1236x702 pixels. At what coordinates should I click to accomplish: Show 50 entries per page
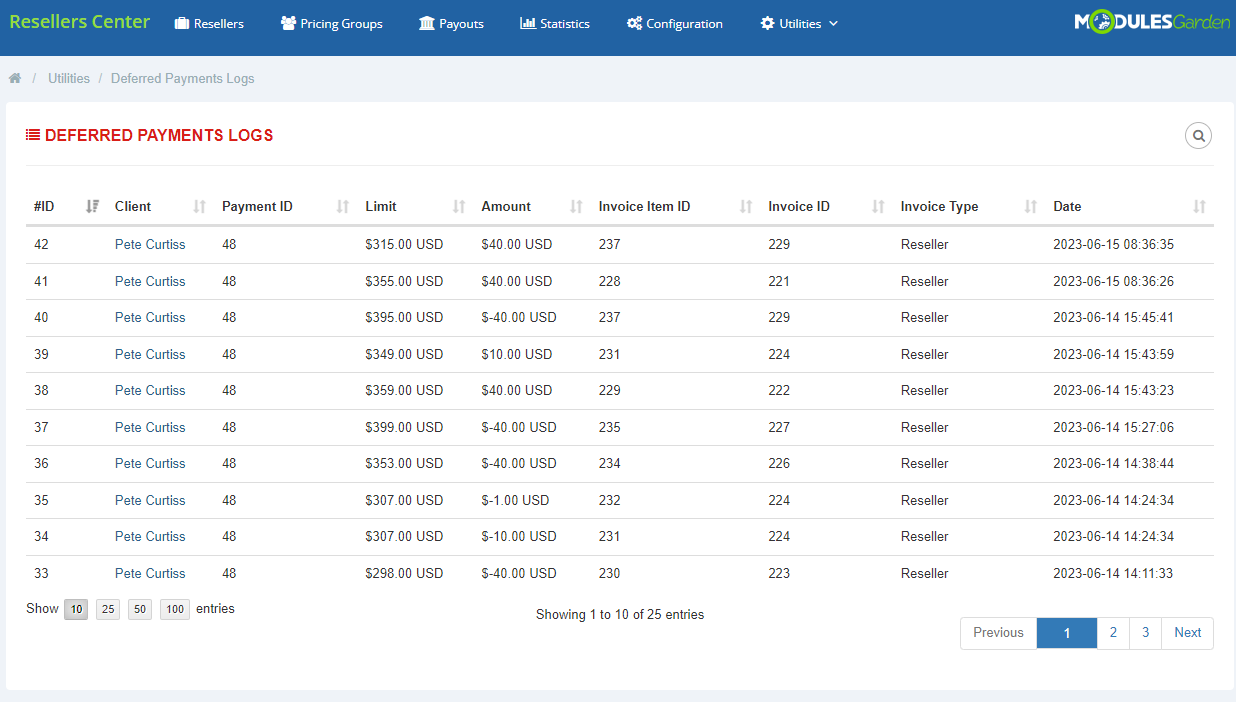(x=140, y=609)
